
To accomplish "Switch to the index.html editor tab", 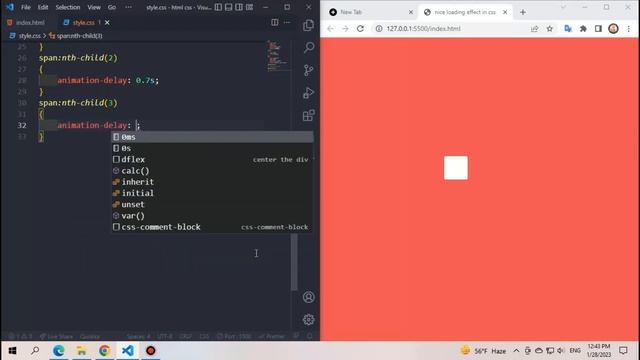I will 27,22.
